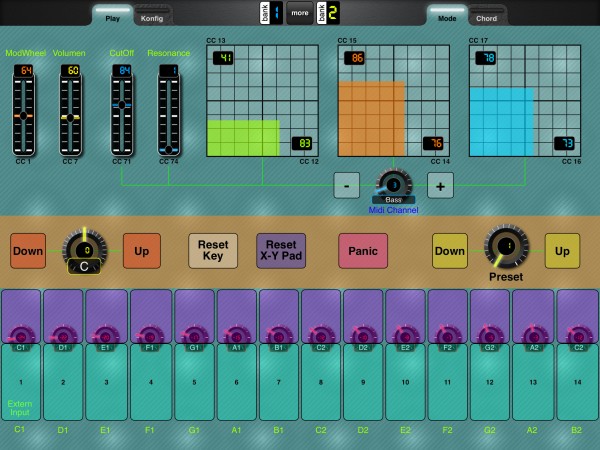Click the Midi Channel knob
Viewport: 600px width, 450px height.
(393, 184)
